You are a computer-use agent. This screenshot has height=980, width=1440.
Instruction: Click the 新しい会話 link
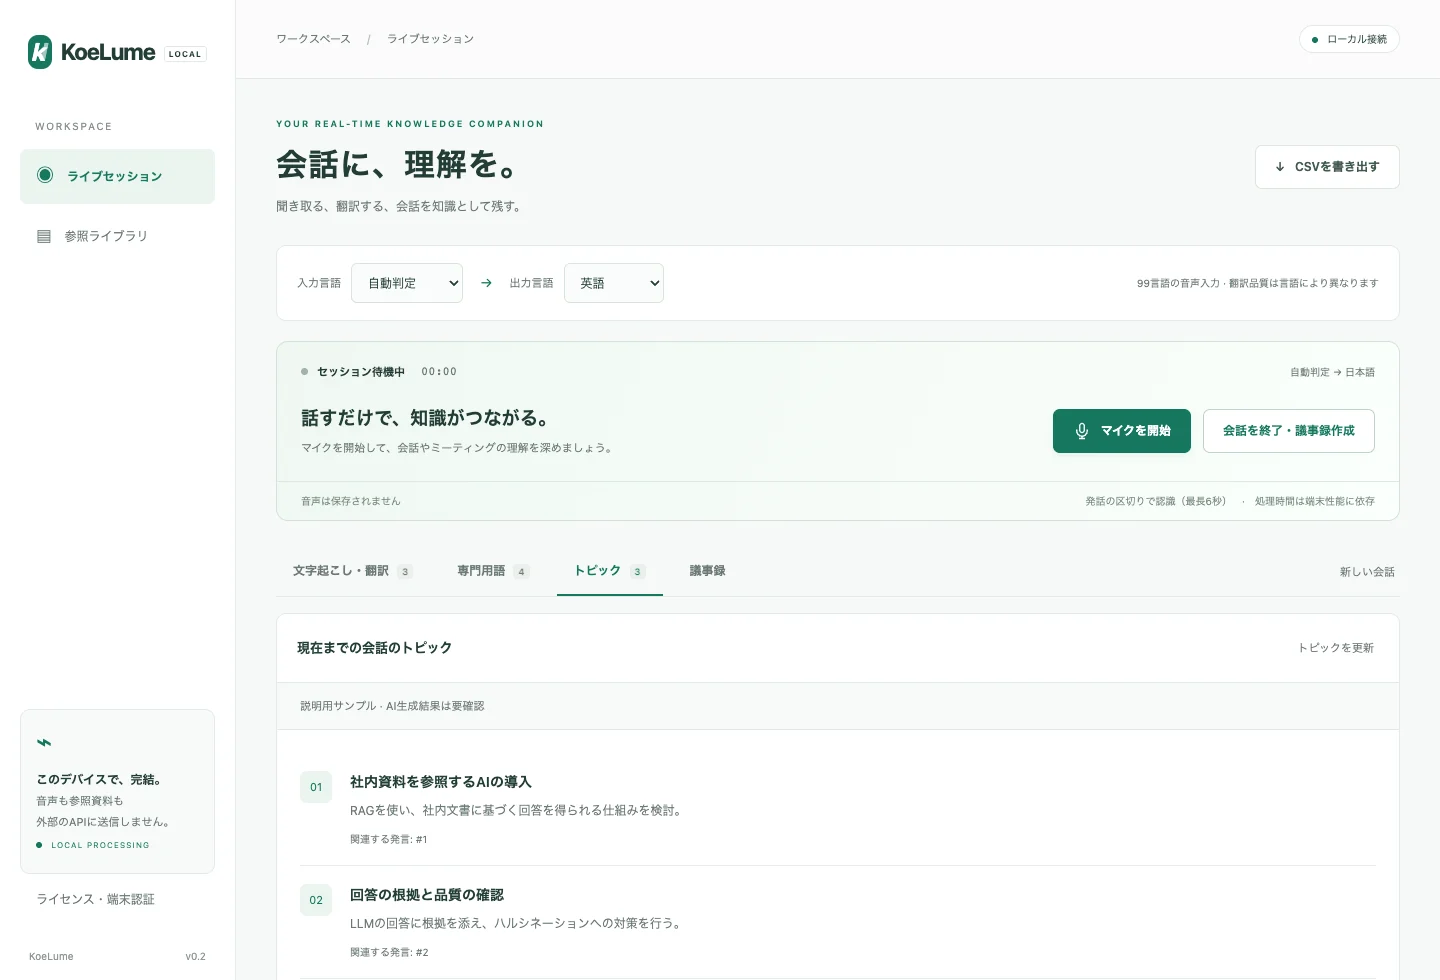tap(1367, 572)
